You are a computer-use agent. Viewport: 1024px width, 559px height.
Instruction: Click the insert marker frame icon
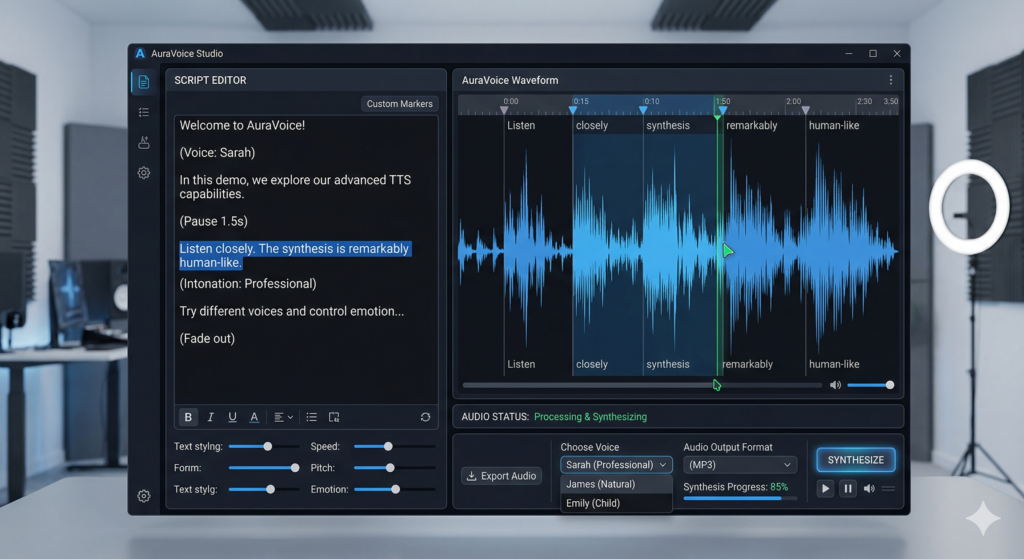point(334,417)
